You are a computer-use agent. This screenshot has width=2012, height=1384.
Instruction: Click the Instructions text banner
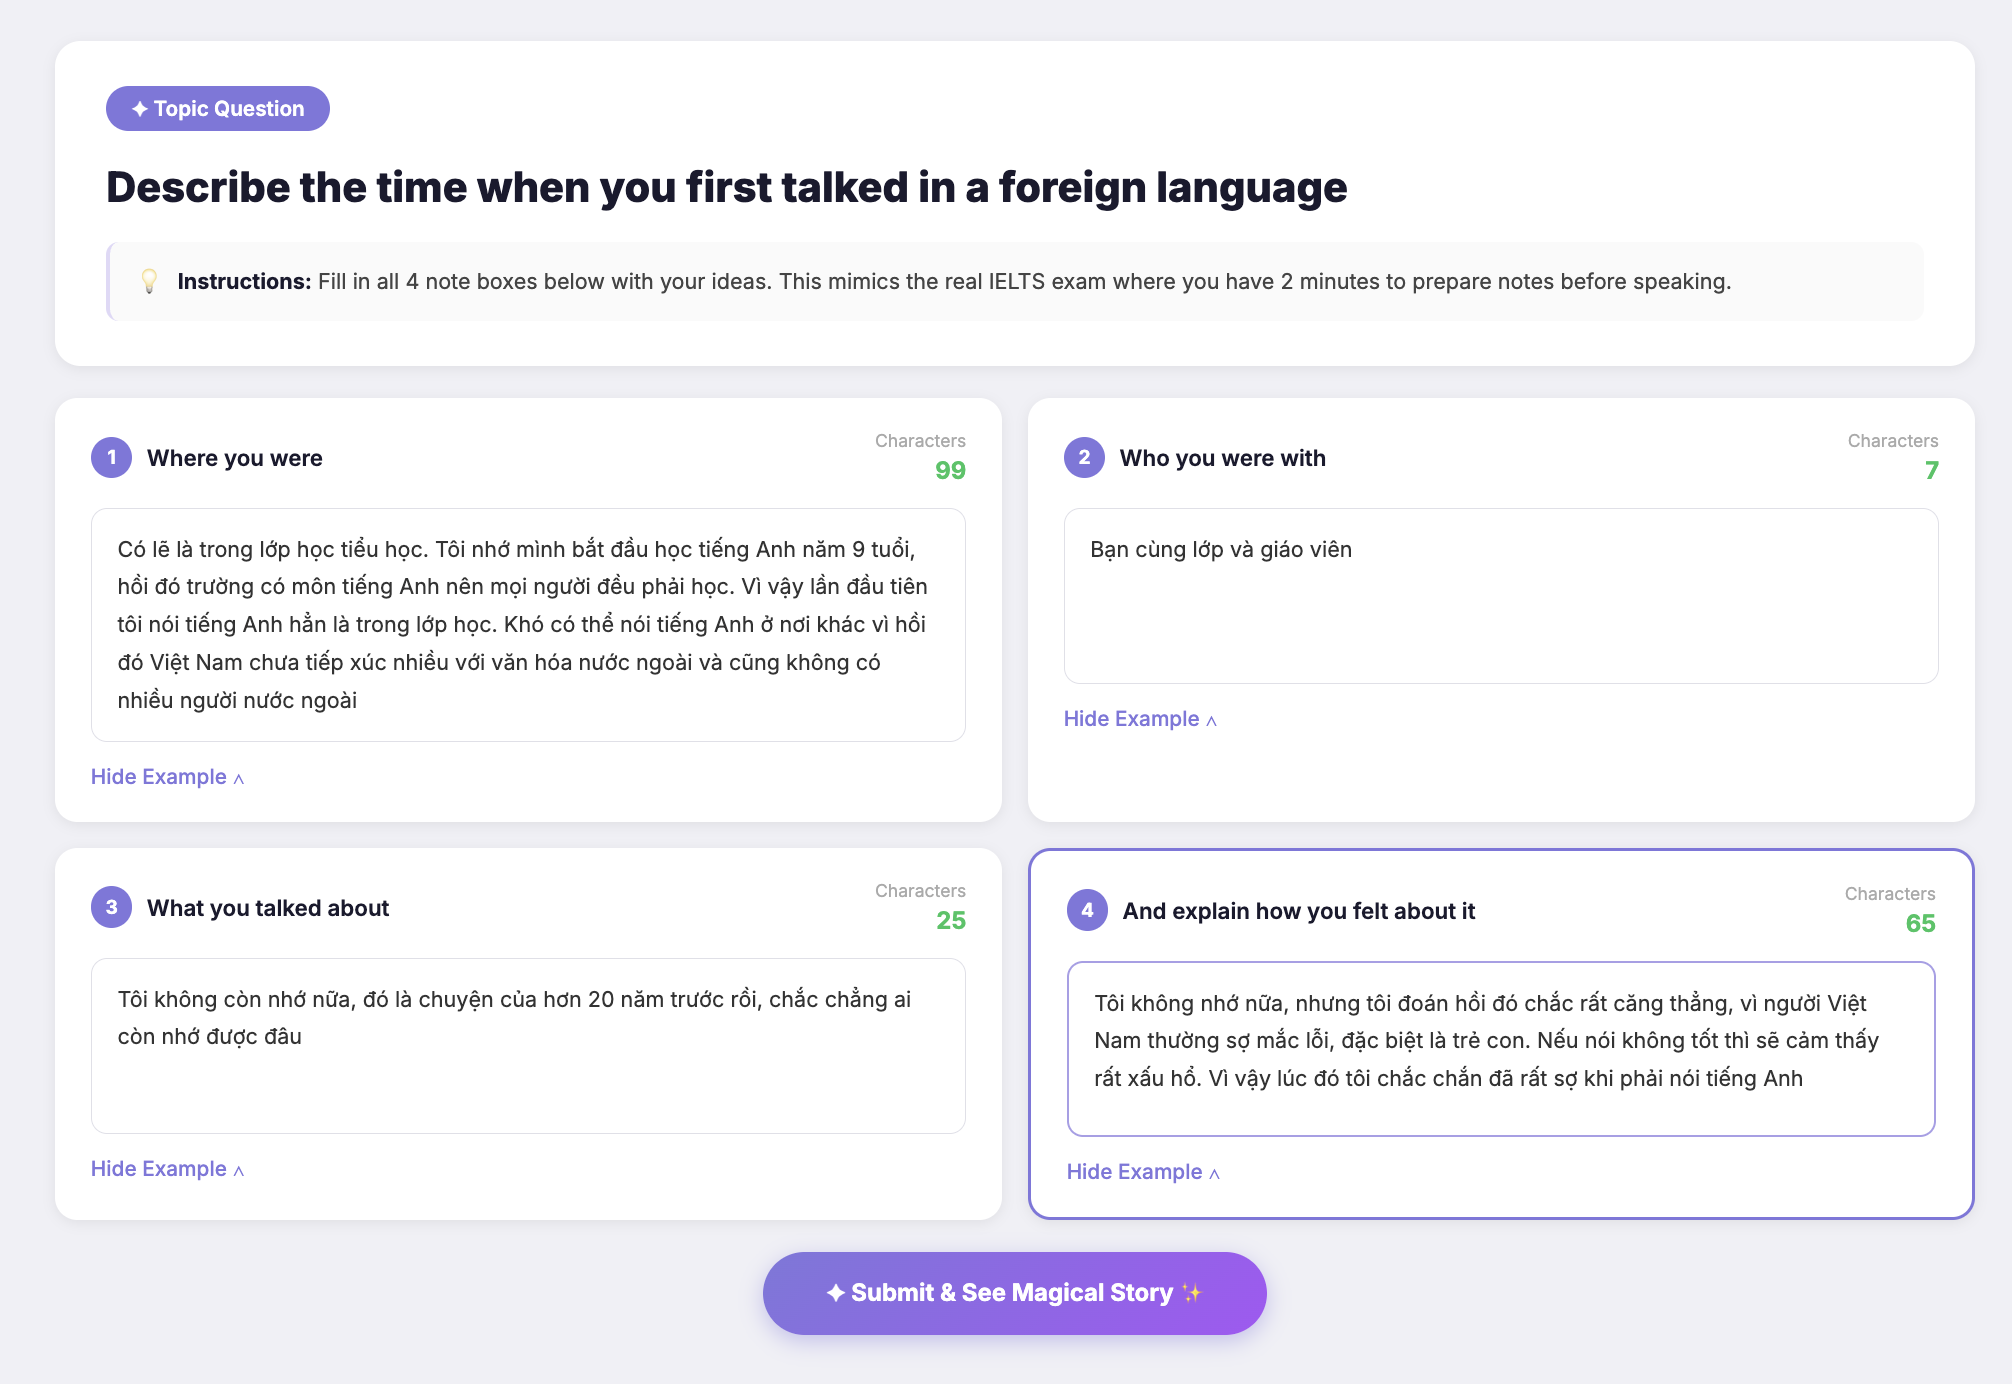tap(1015, 281)
